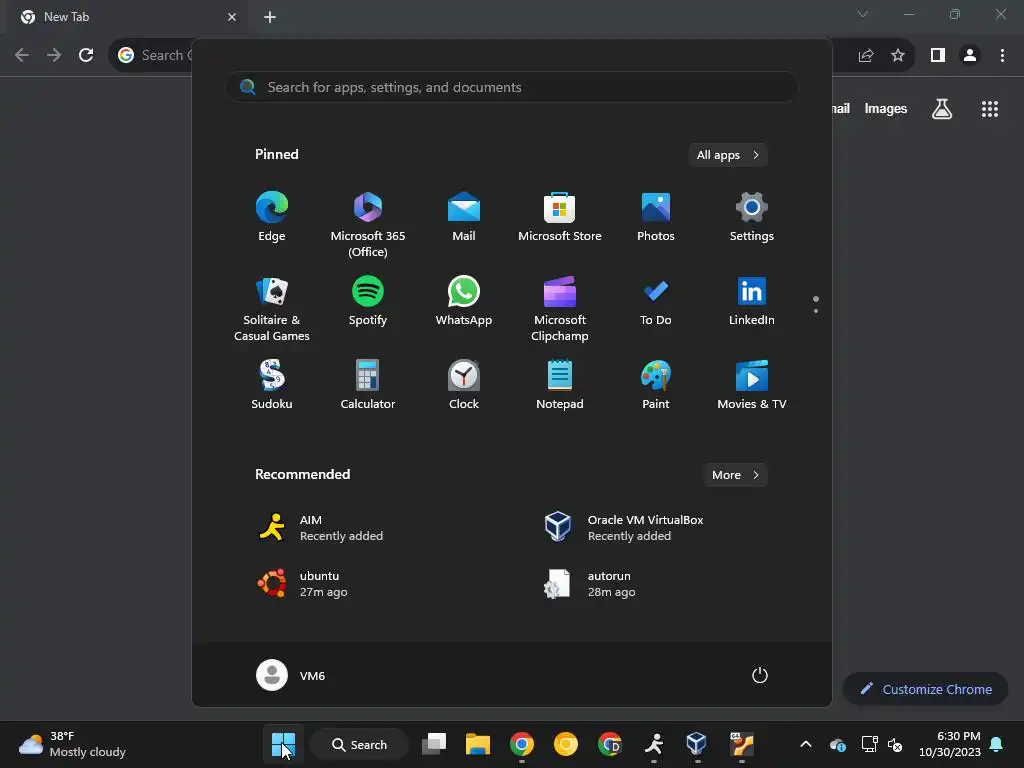Image resolution: width=1024 pixels, height=768 pixels.
Task: Open the Google apps grid
Action: pyautogui.click(x=990, y=108)
